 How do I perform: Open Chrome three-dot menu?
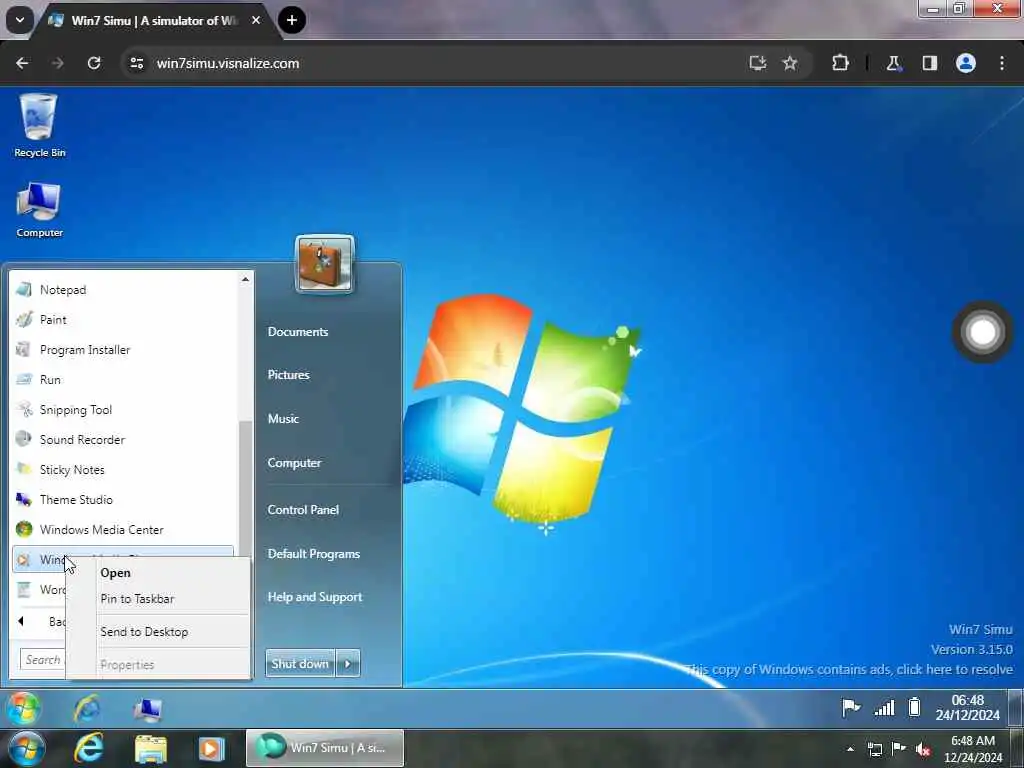pyautogui.click(x=1002, y=63)
